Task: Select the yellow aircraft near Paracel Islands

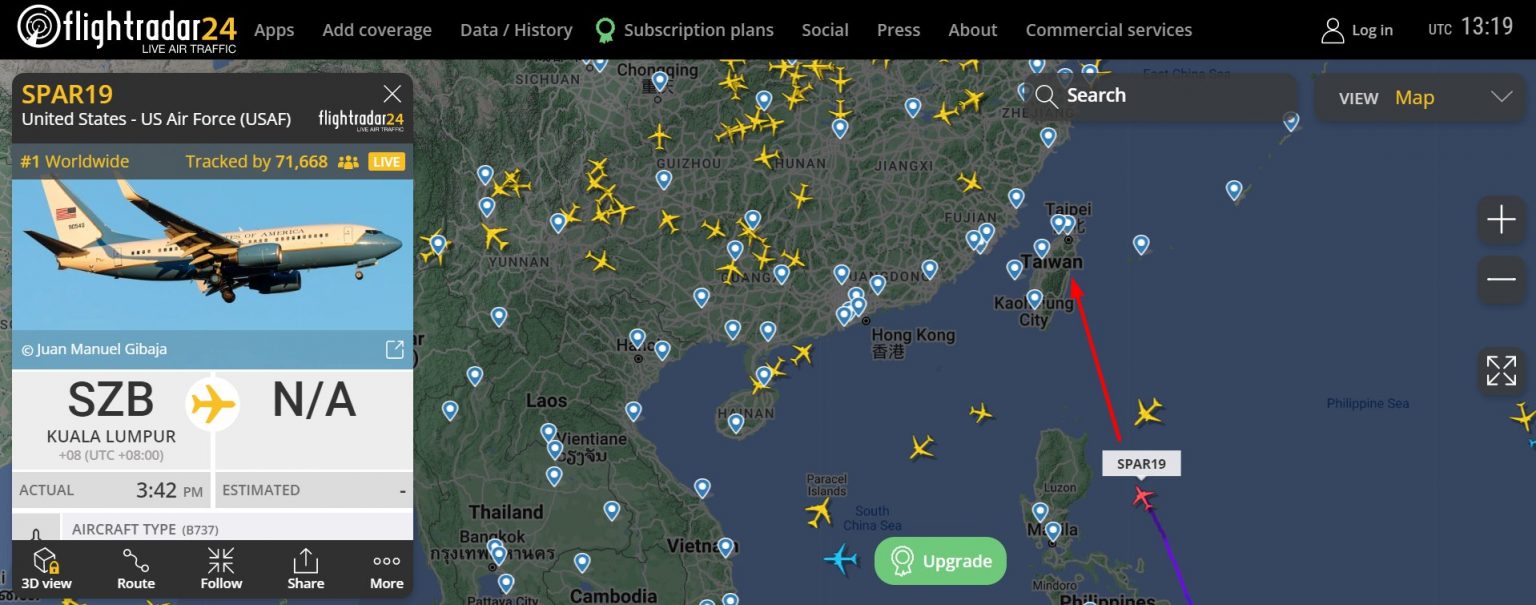Action: click(x=819, y=513)
